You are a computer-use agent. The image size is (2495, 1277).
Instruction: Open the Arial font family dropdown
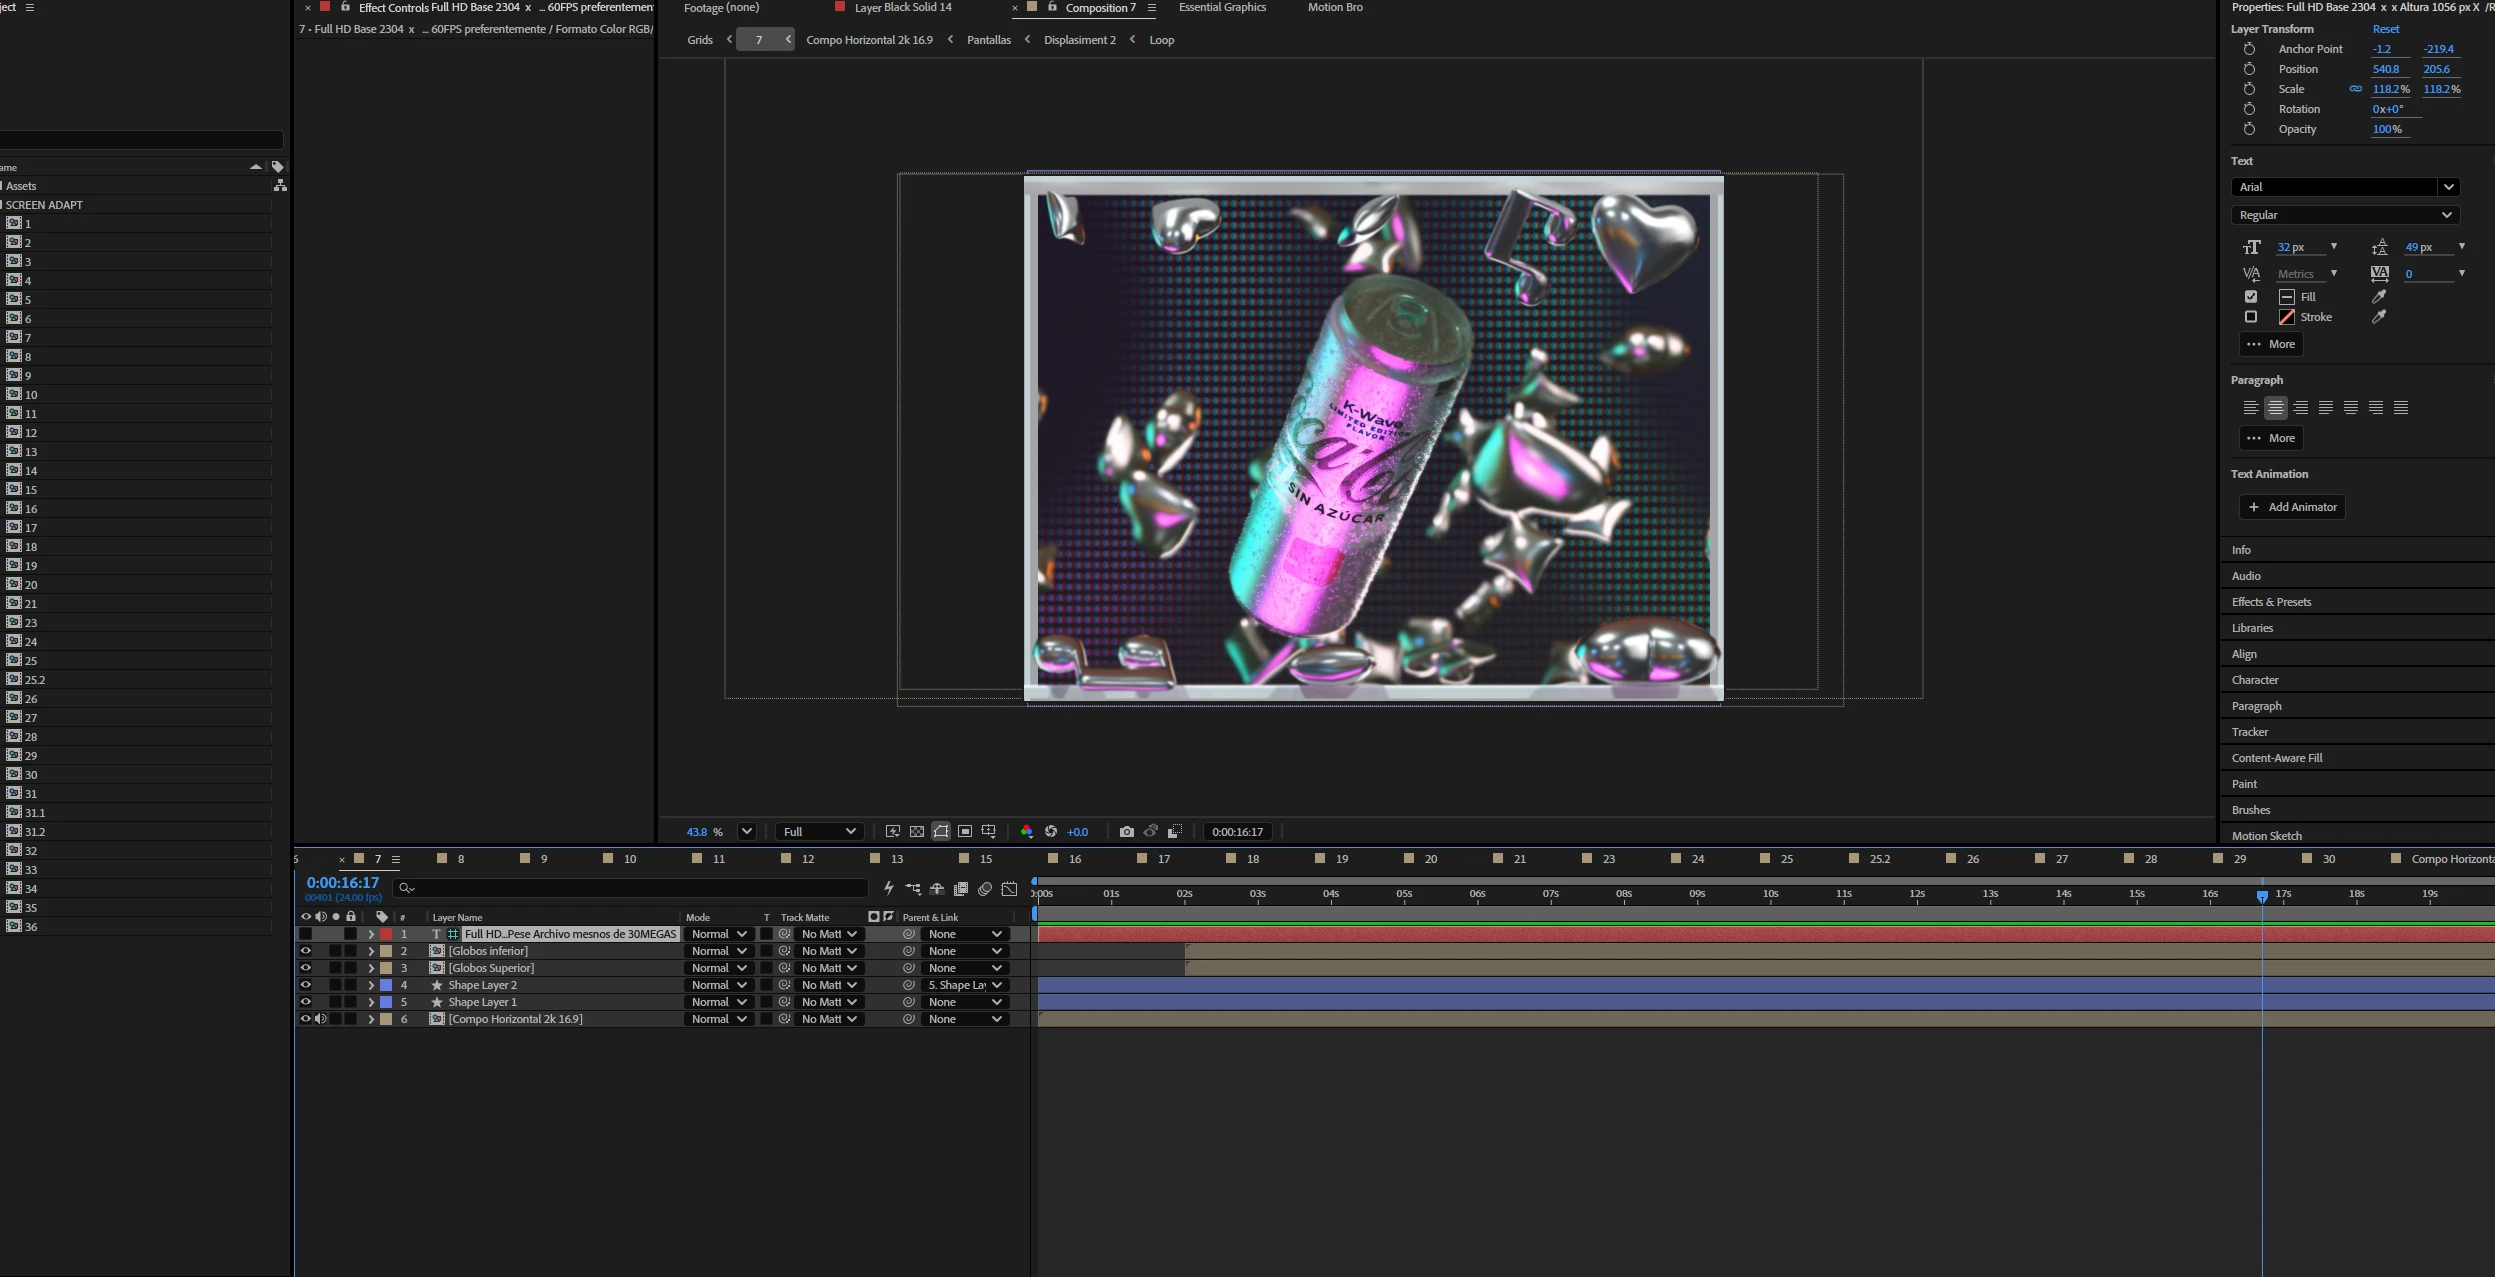click(2345, 187)
